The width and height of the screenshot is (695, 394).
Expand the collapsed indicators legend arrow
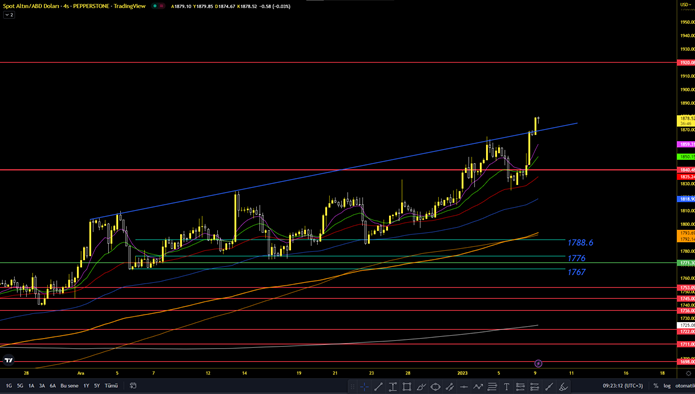(9, 15)
